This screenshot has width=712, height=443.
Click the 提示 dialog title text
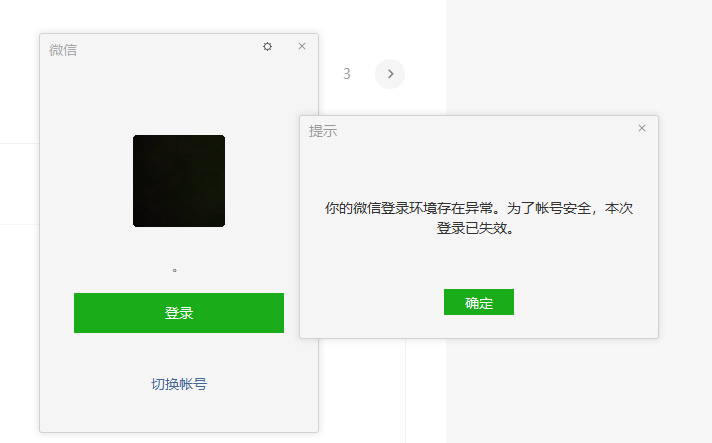[x=323, y=131]
